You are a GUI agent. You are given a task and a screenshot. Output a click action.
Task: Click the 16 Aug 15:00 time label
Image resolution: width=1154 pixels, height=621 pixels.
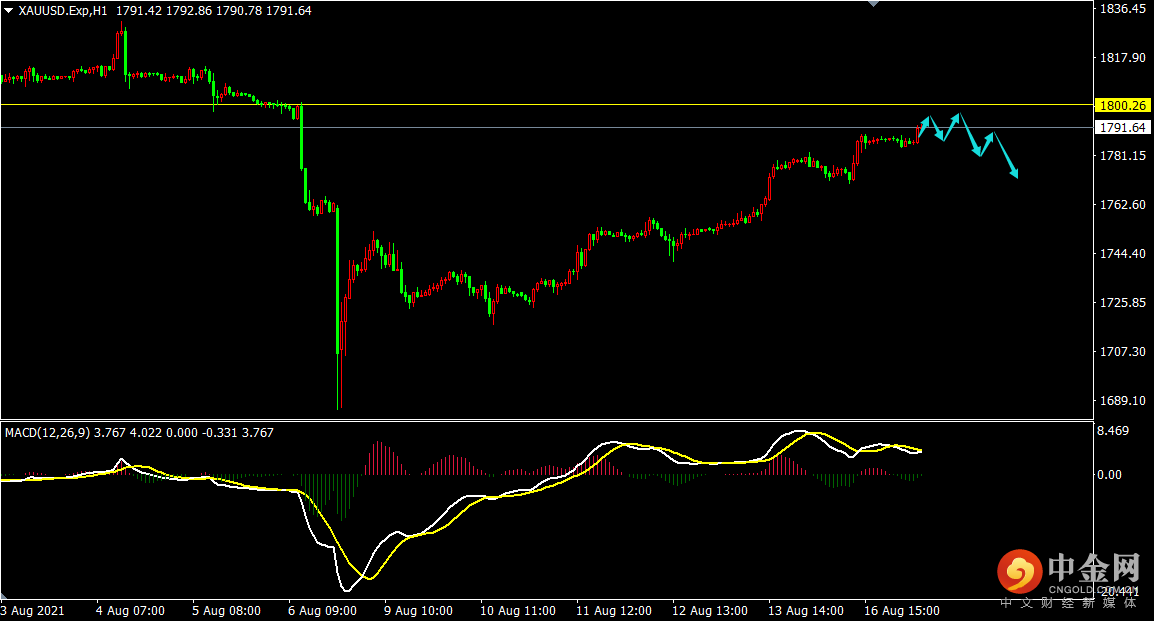[x=902, y=611]
